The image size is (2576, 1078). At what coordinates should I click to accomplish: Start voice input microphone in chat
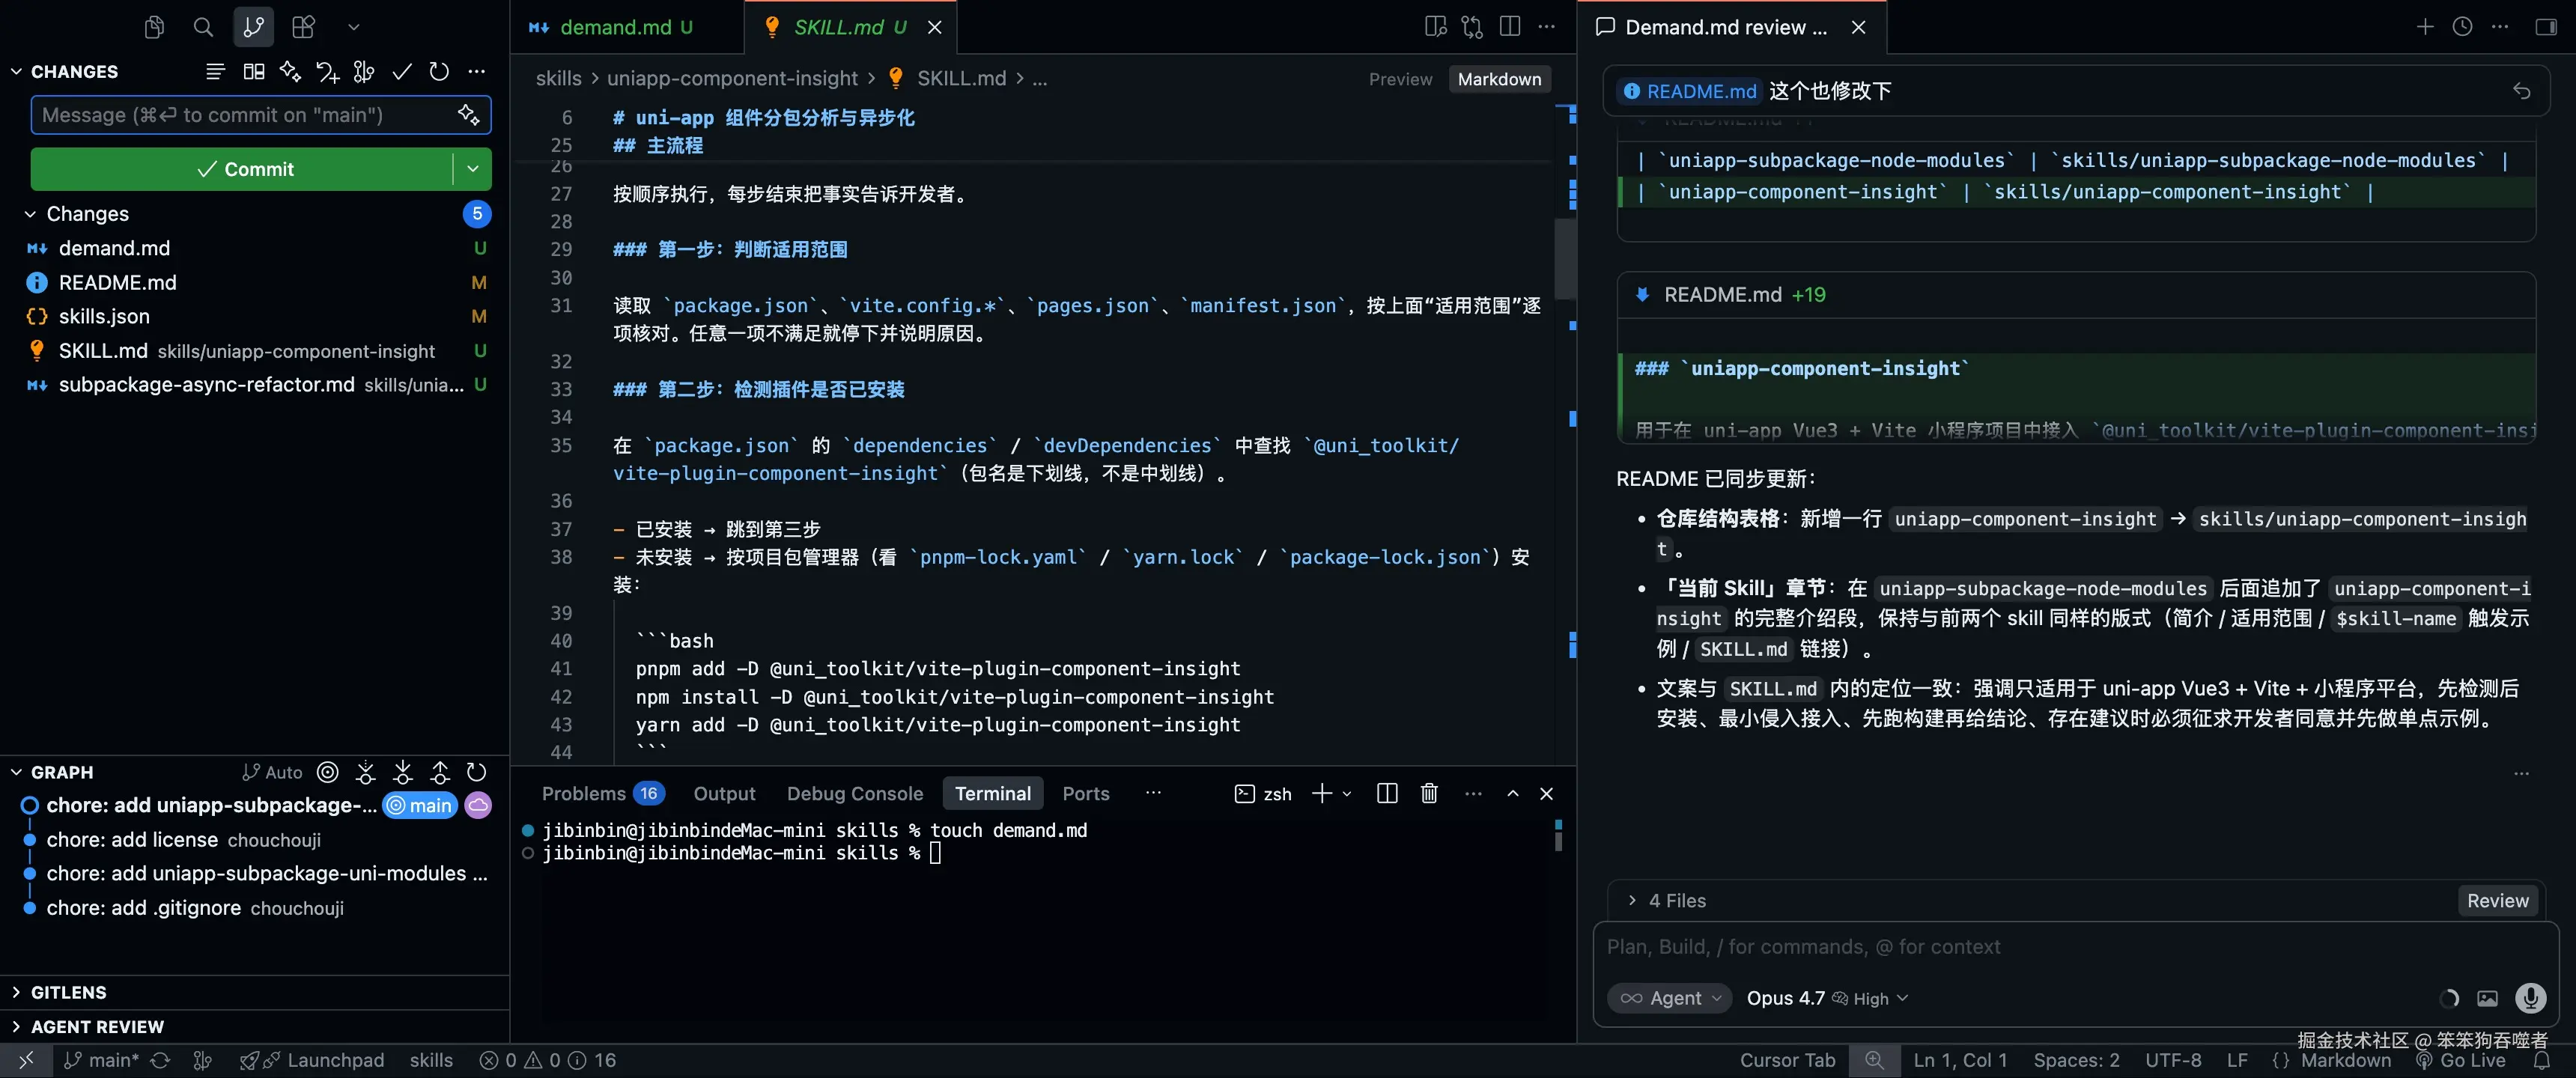[2530, 998]
